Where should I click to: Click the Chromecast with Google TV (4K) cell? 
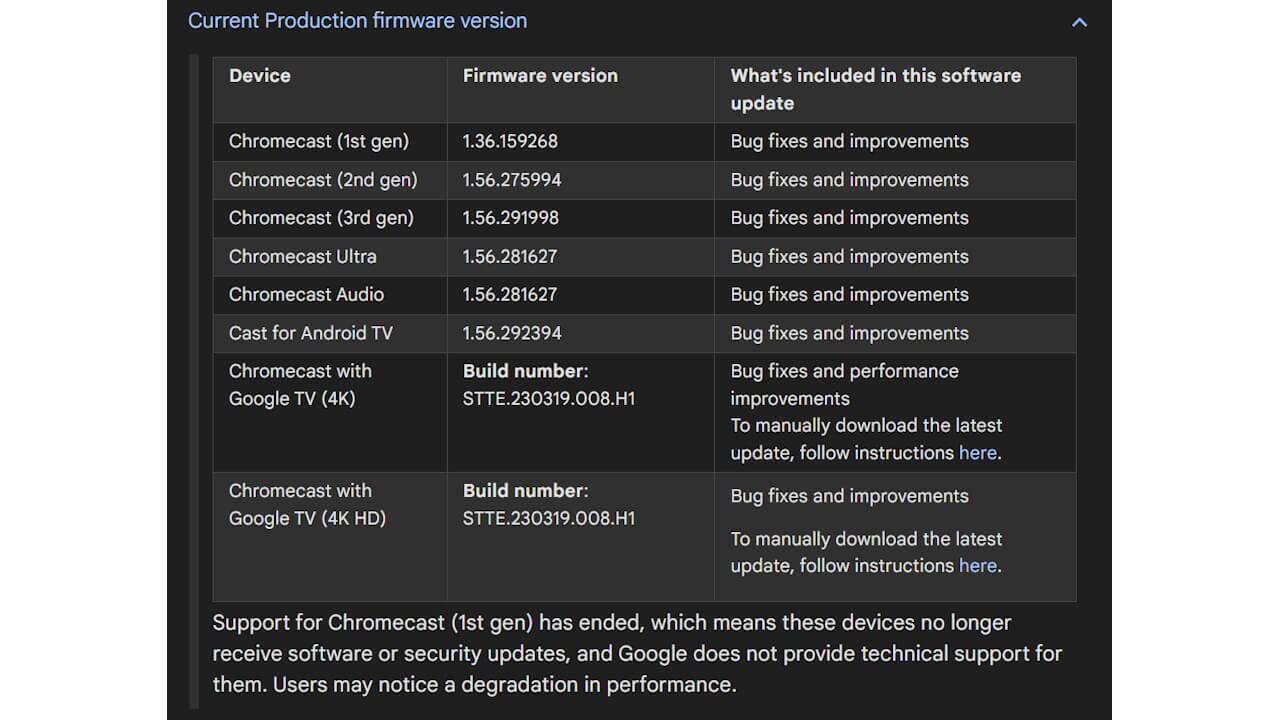click(x=300, y=384)
